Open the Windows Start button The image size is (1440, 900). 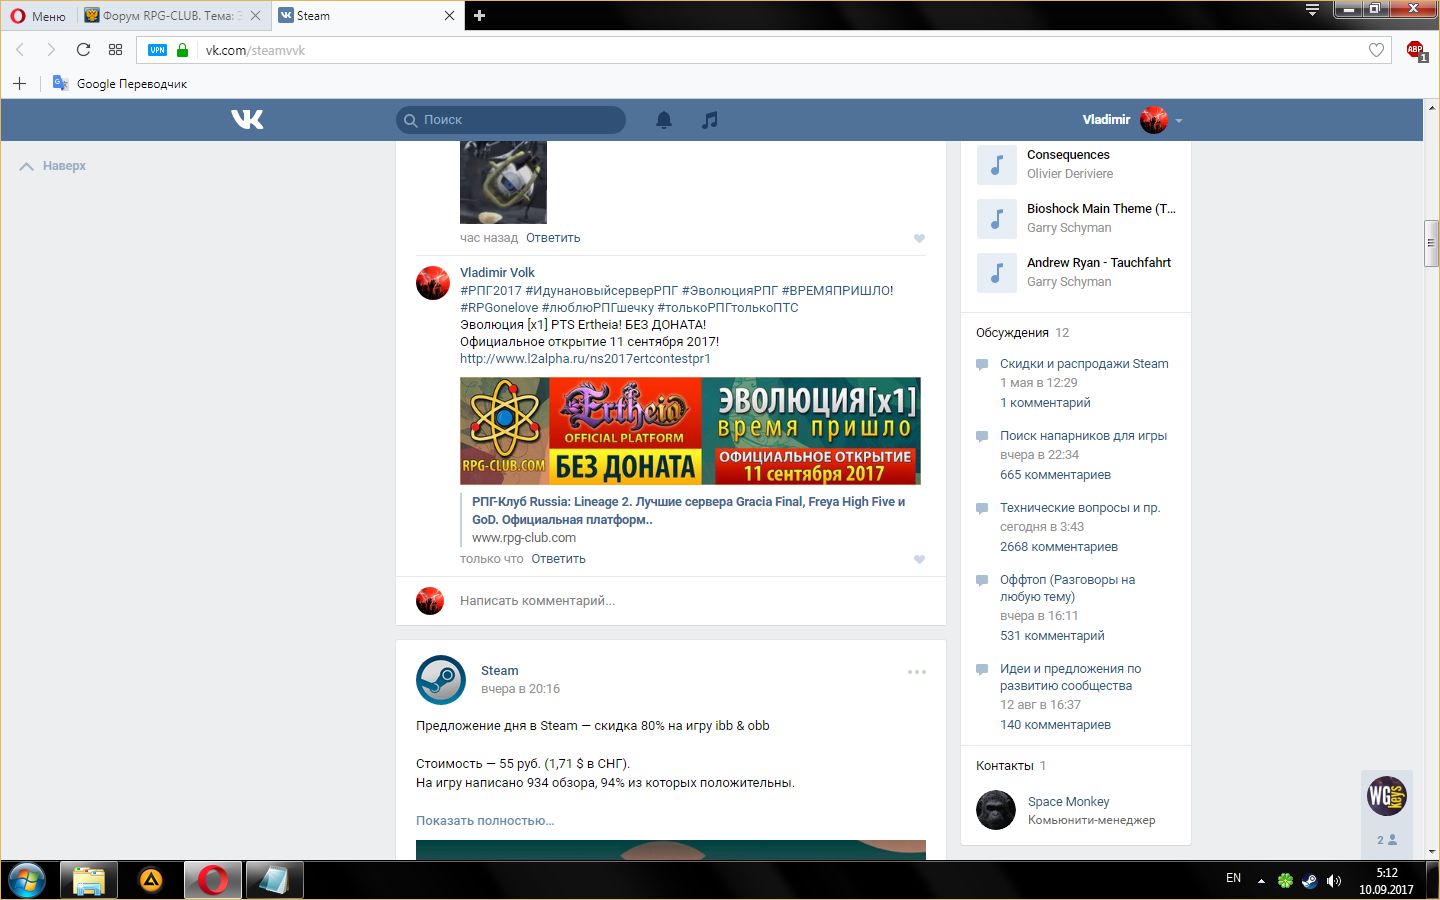[26, 880]
